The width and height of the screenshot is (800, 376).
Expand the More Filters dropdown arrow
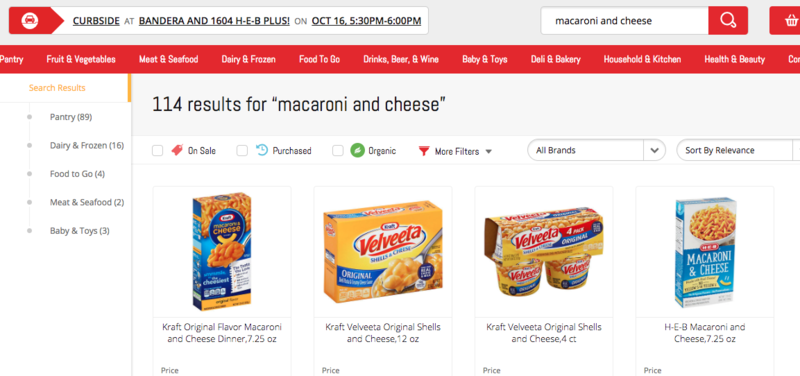tap(488, 152)
